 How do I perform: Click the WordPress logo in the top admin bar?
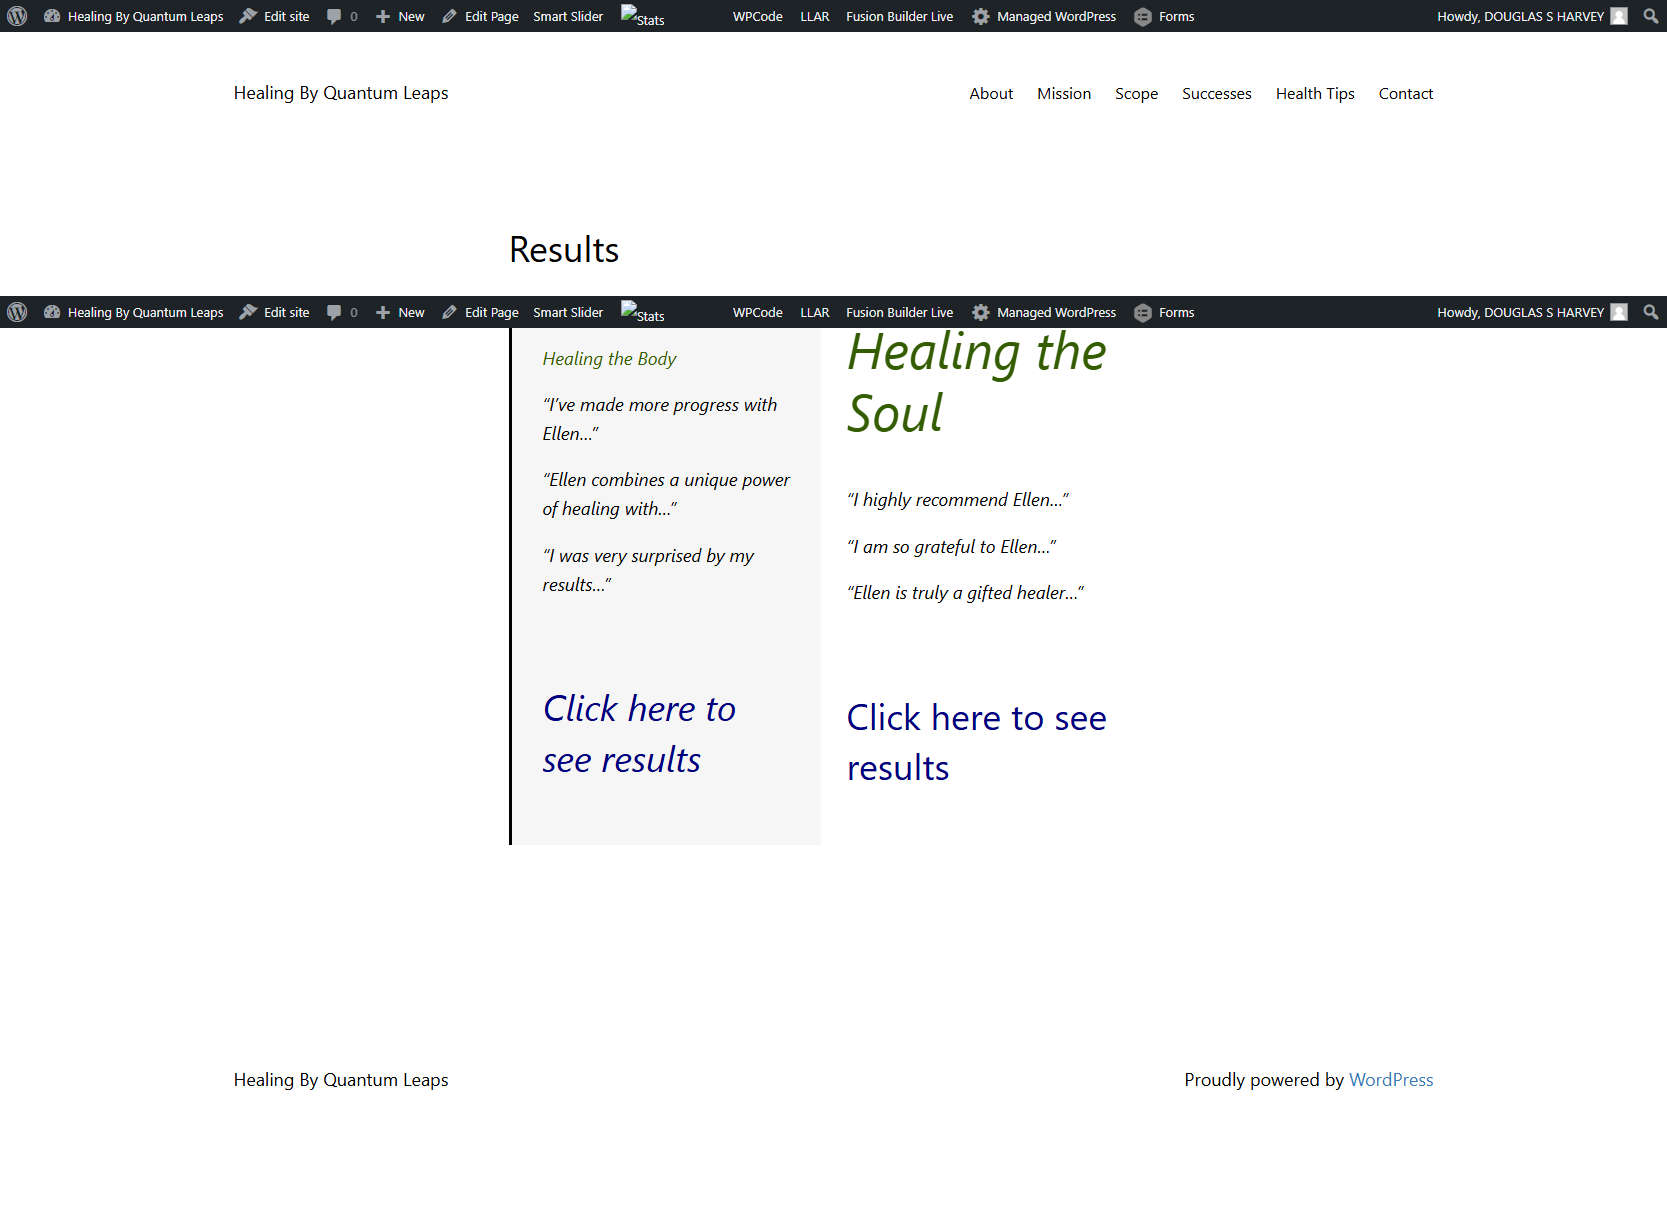pos(17,16)
